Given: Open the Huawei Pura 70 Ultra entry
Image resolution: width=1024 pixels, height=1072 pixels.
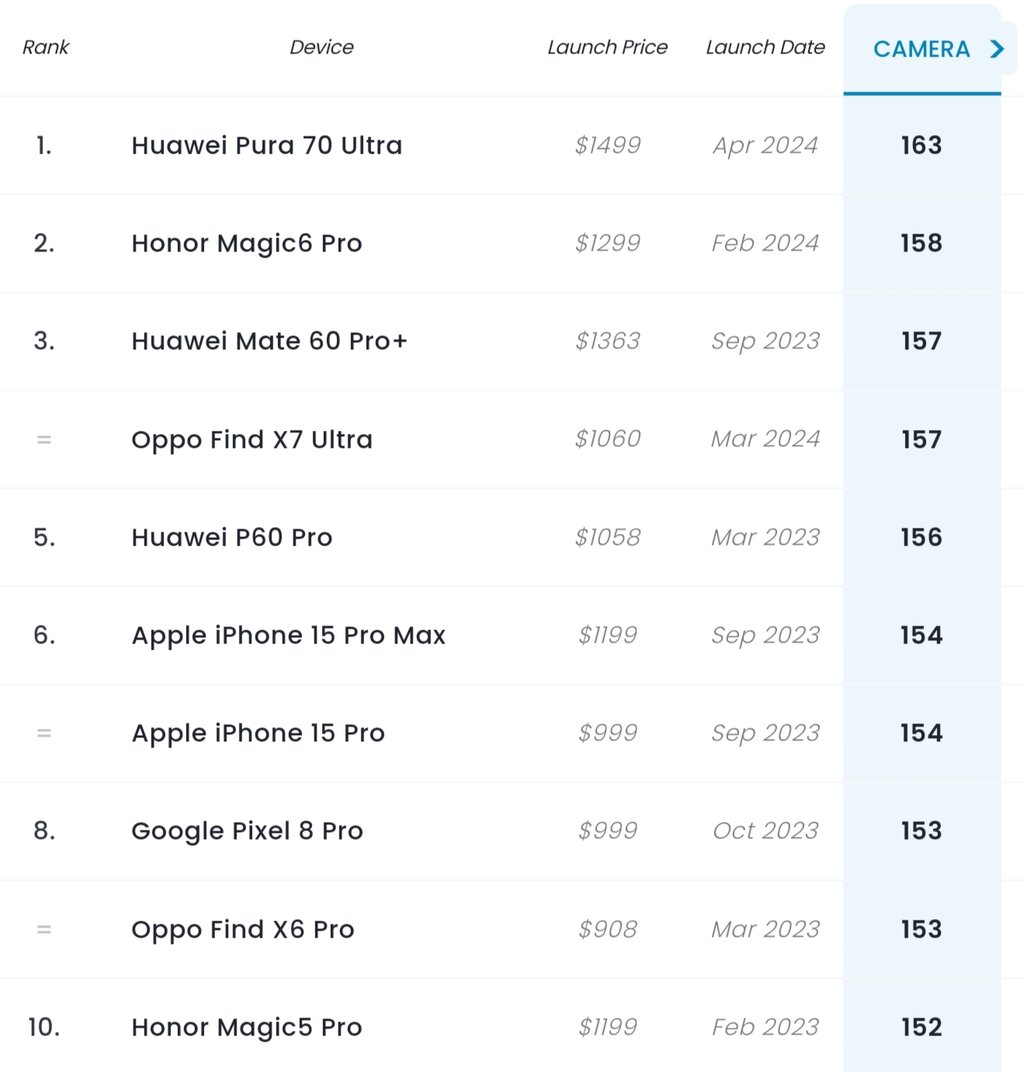Looking at the screenshot, I should click(x=267, y=146).
